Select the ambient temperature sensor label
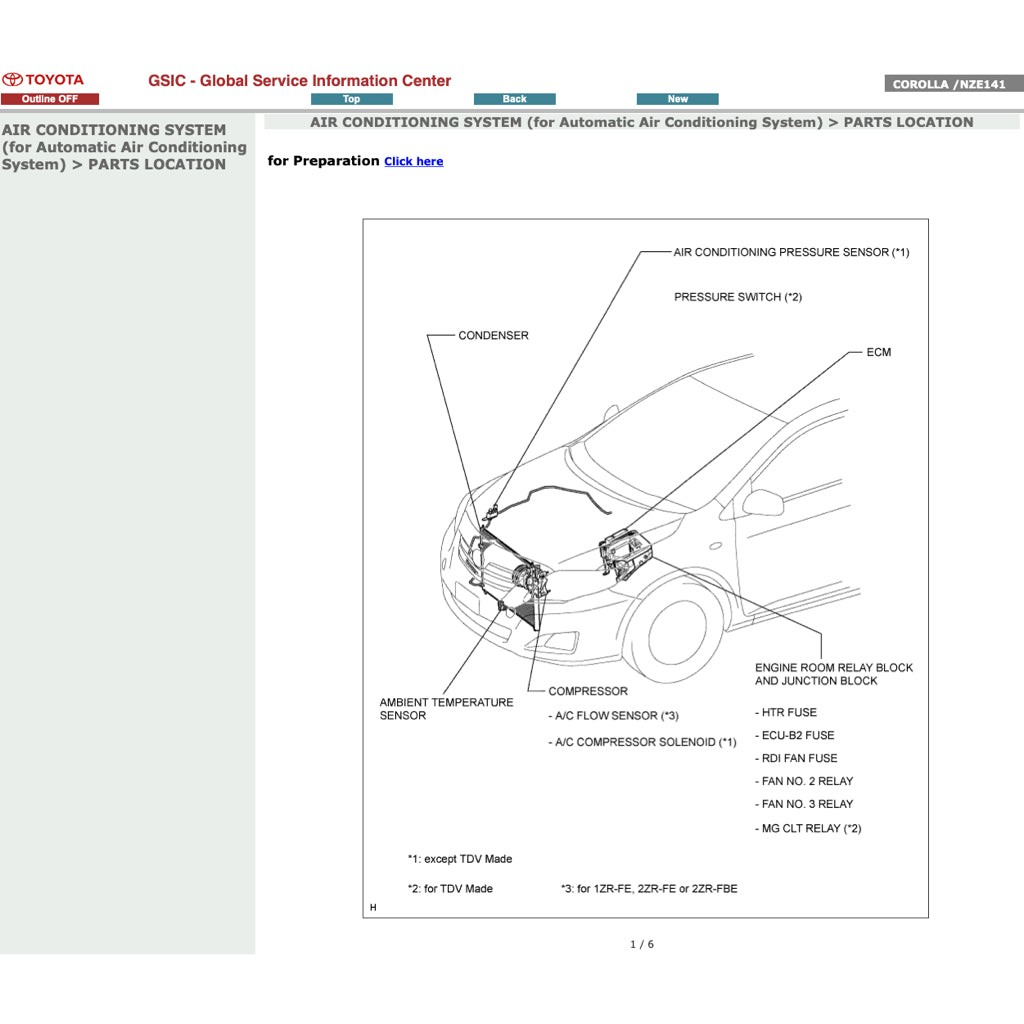 tap(446, 709)
